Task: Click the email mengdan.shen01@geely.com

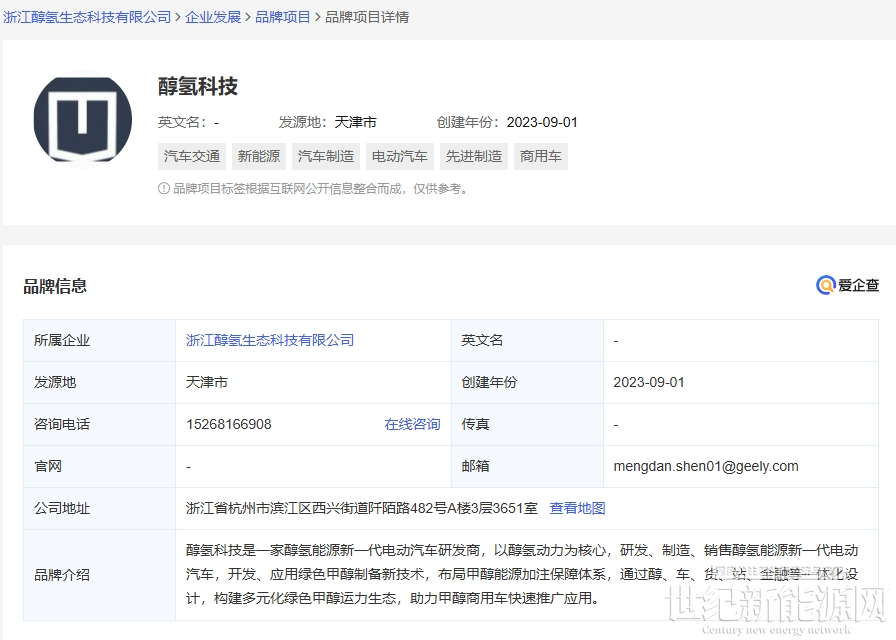Action: point(706,466)
